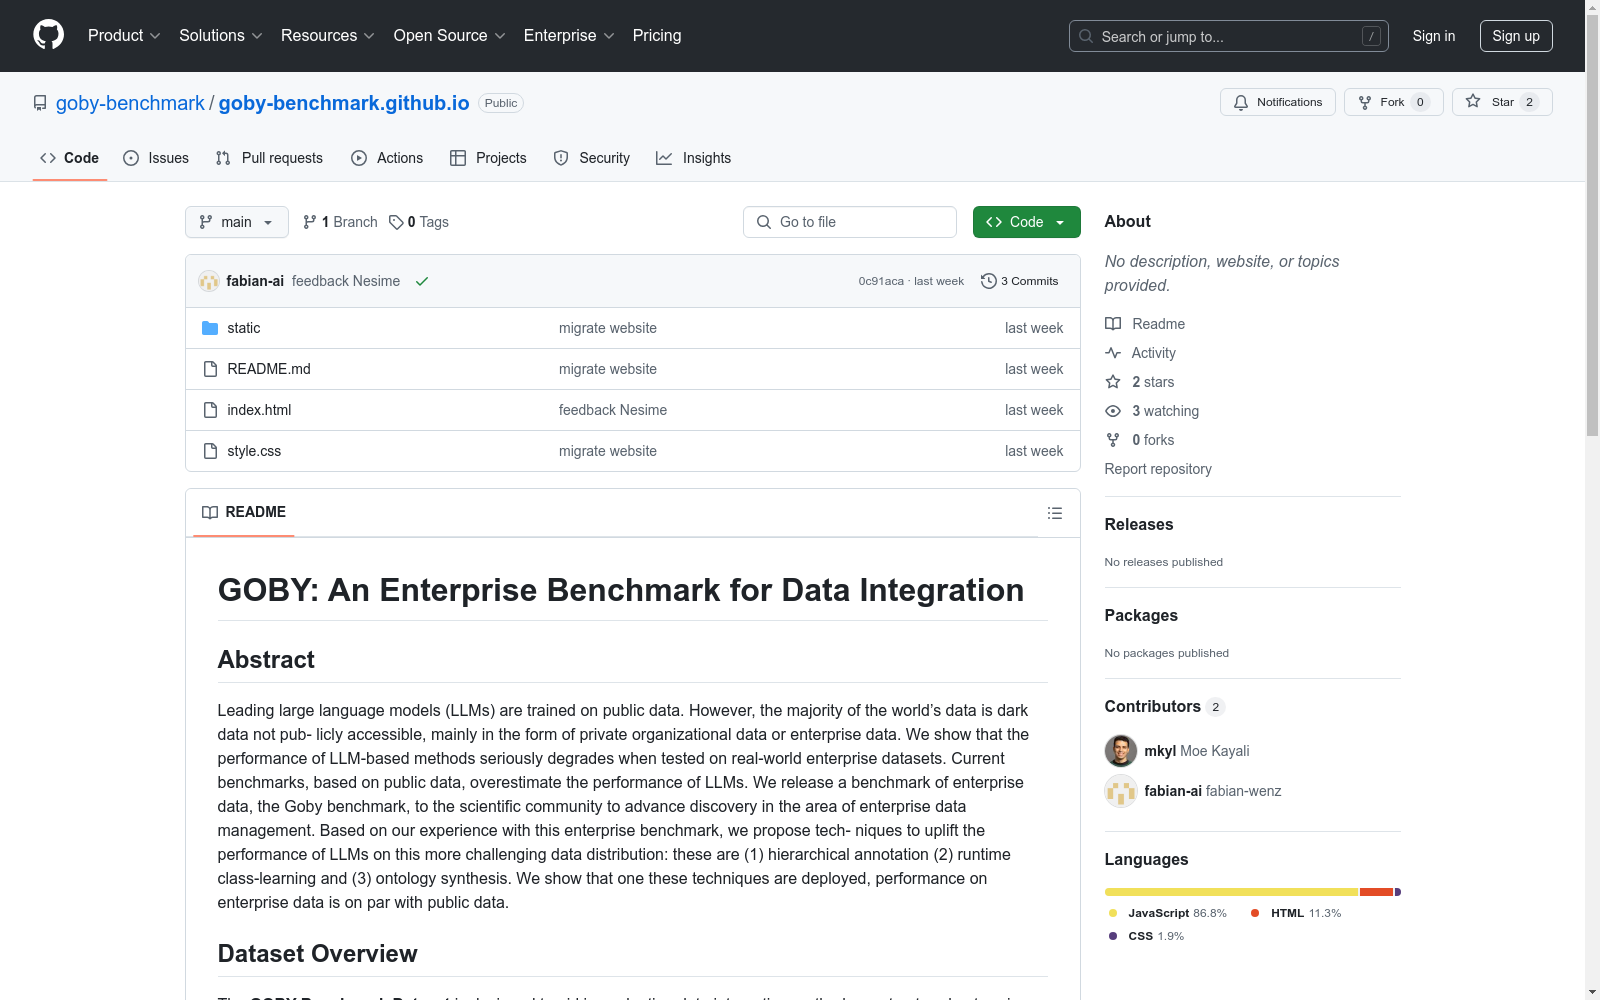Open the Pricing page

point(657,36)
